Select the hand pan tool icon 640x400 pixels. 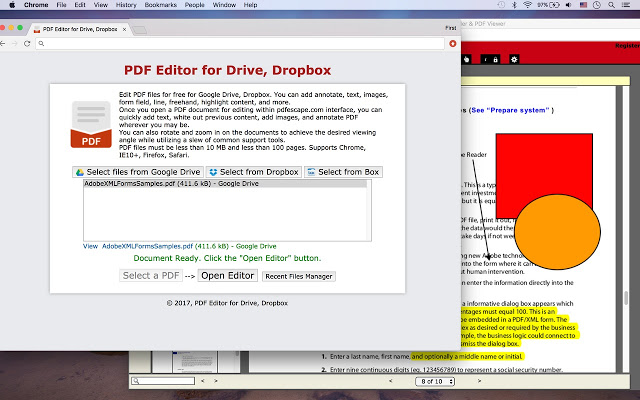click(469, 59)
